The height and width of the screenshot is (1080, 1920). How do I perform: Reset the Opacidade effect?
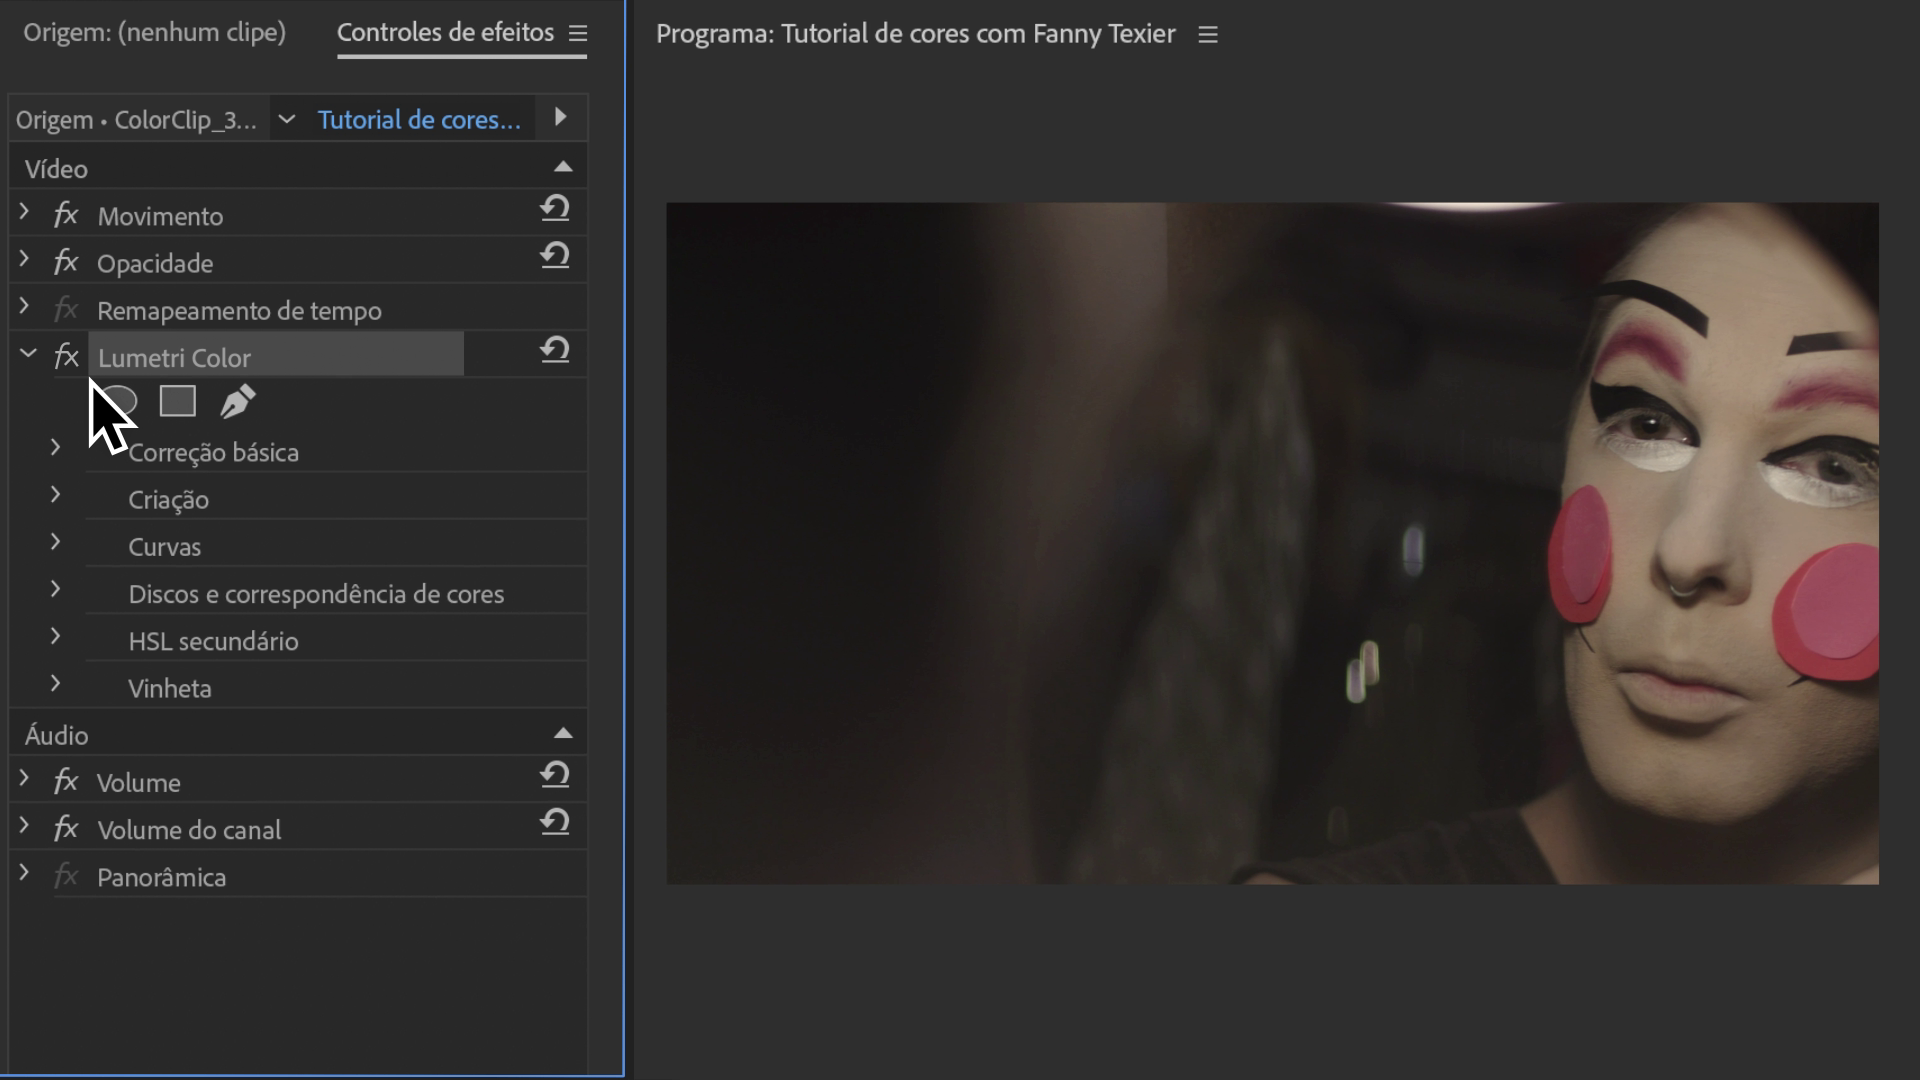[x=555, y=256]
